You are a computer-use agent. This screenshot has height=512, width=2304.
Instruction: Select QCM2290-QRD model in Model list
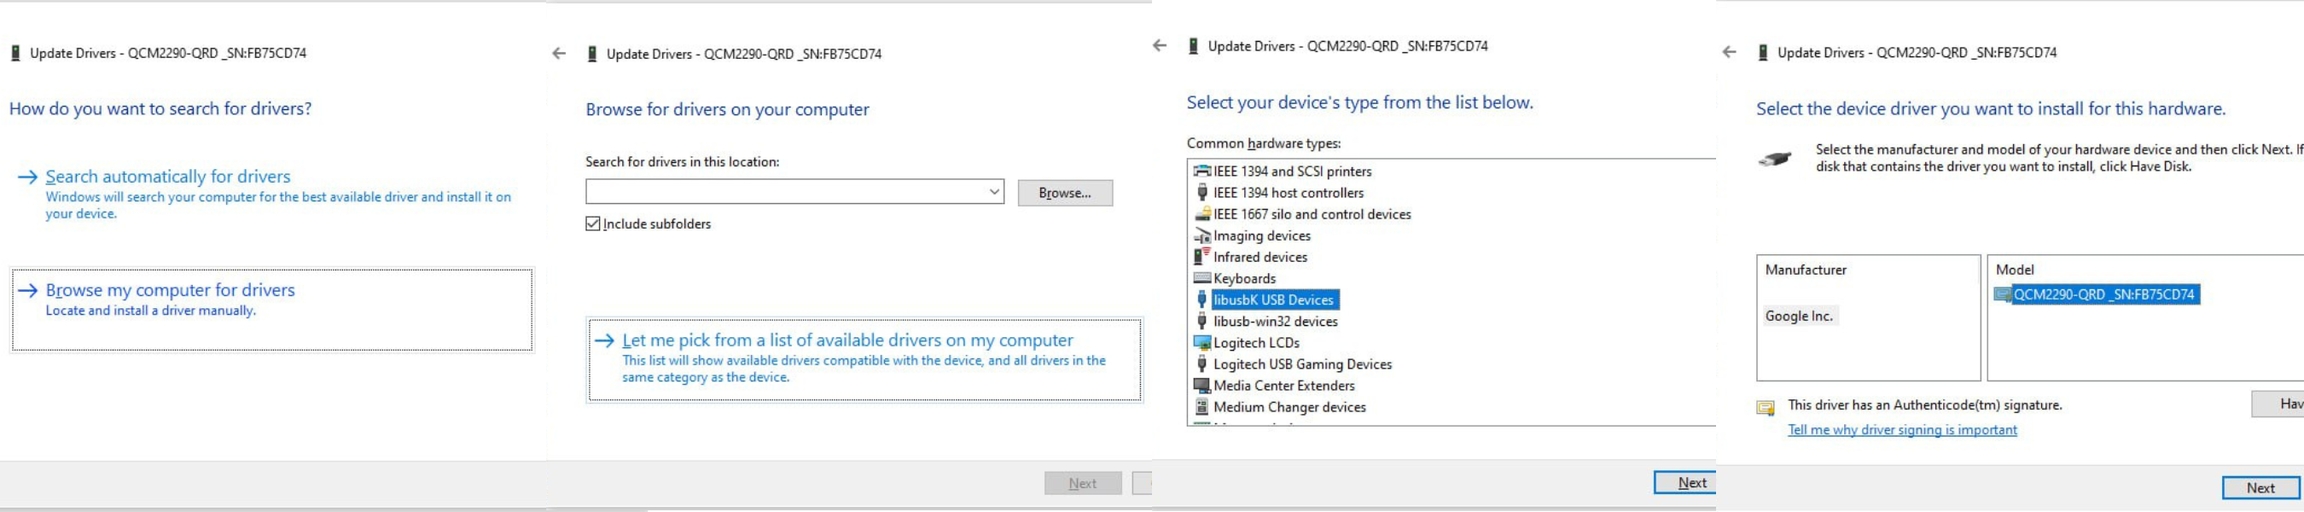click(x=2103, y=295)
